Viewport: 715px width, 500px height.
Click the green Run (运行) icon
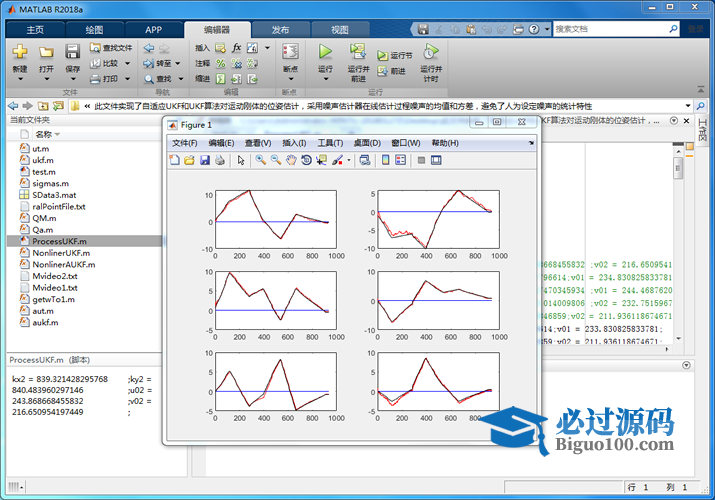click(325, 51)
